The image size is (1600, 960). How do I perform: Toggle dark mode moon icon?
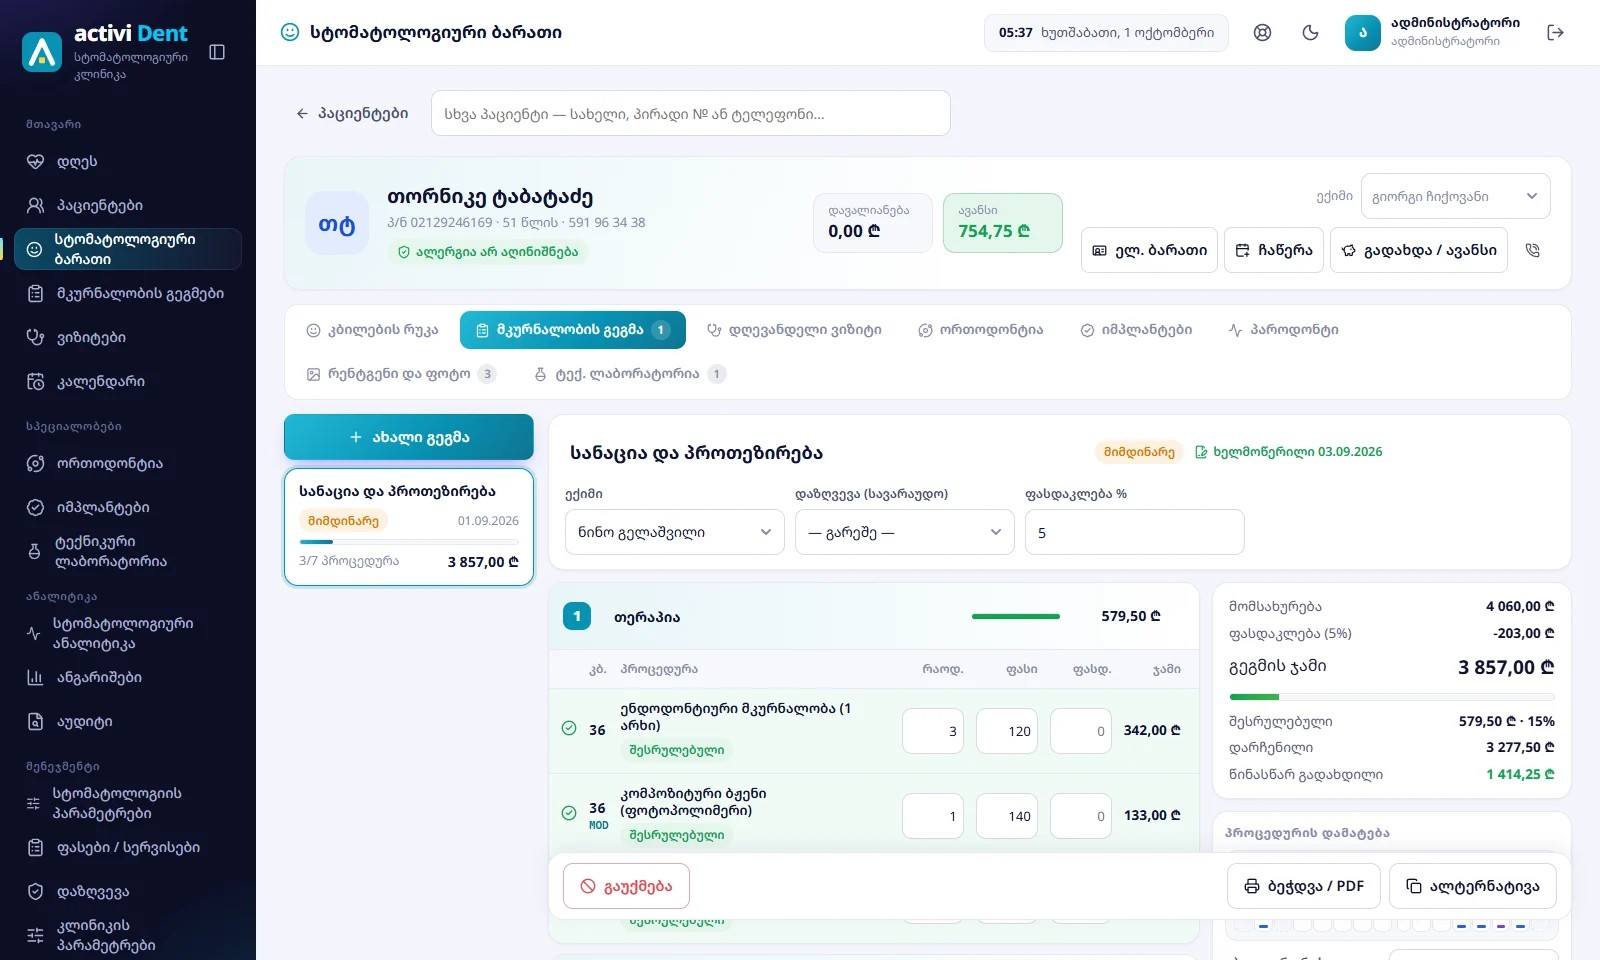pos(1311,33)
